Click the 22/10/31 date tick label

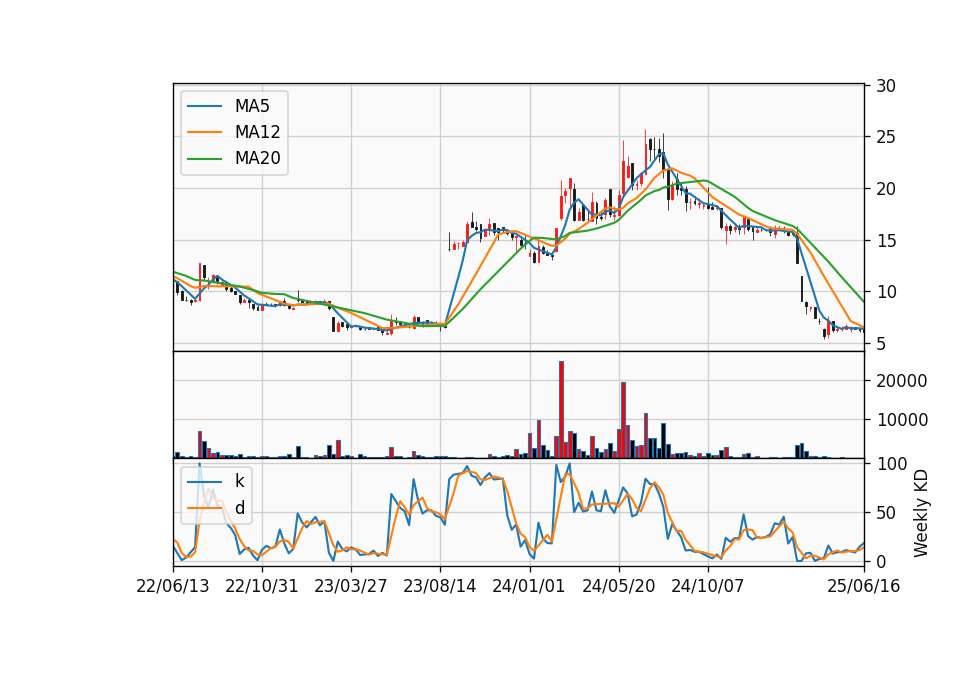point(261,586)
